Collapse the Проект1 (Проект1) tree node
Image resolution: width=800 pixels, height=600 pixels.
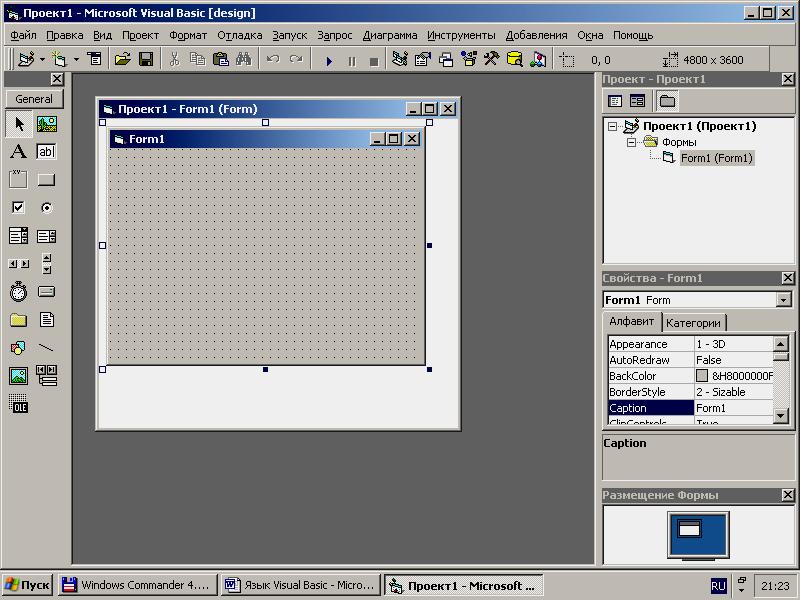[x=613, y=126]
